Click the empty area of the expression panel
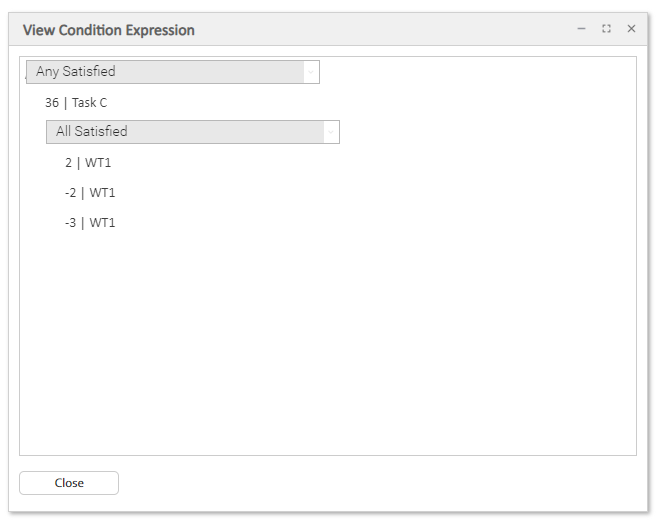This screenshot has width=659, height=526. pos(400,330)
